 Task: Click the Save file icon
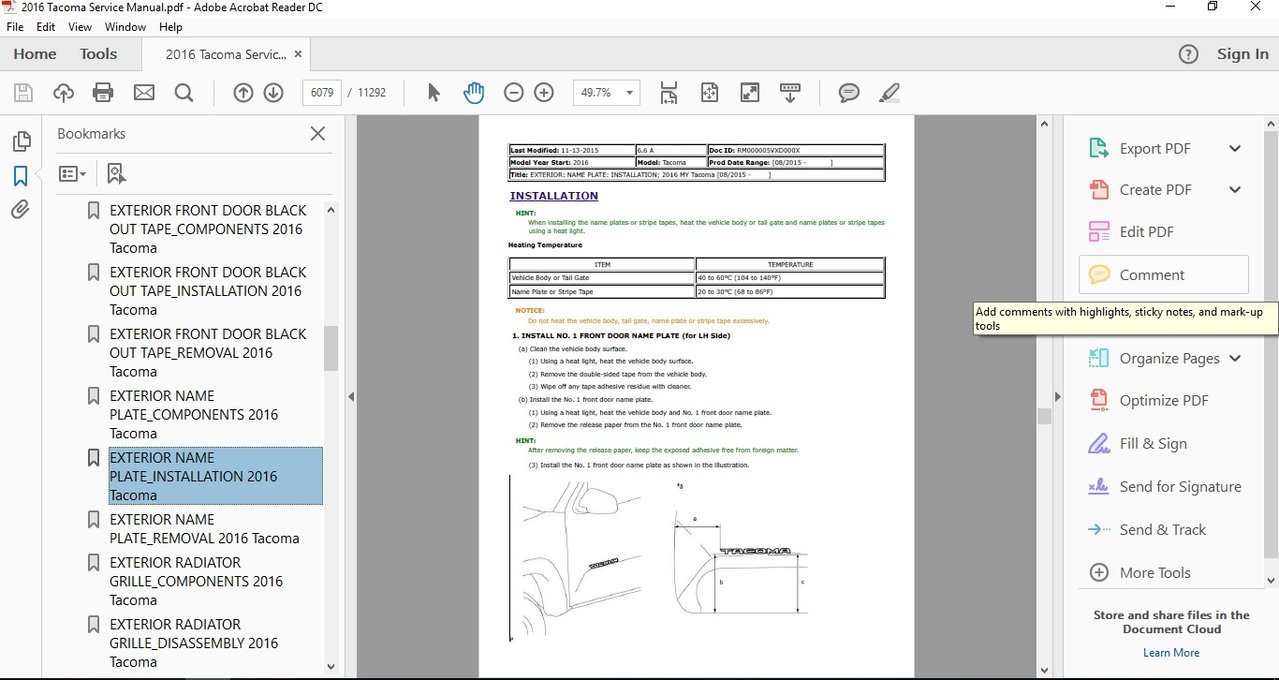23,93
